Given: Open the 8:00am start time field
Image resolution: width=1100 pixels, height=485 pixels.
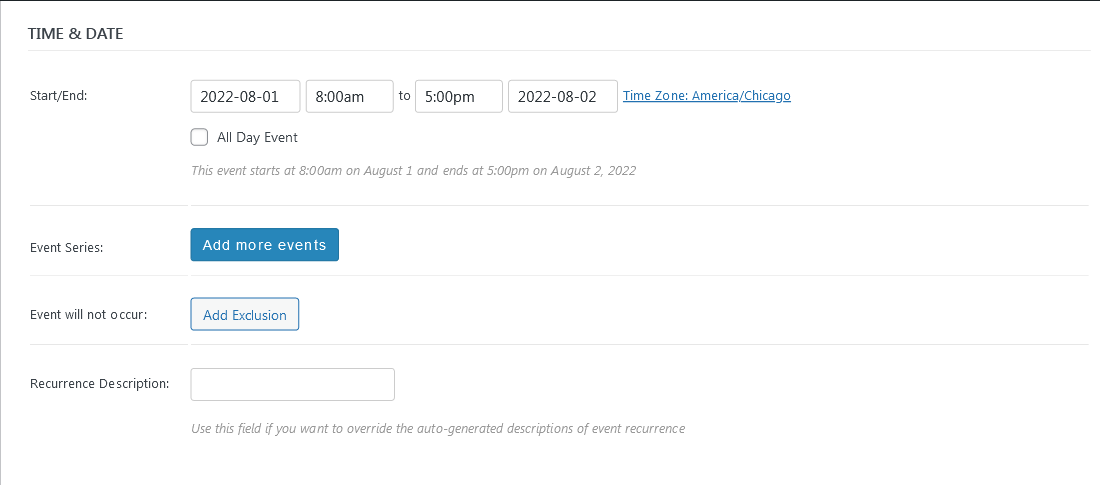Looking at the screenshot, I should click(x=349, y=96).
